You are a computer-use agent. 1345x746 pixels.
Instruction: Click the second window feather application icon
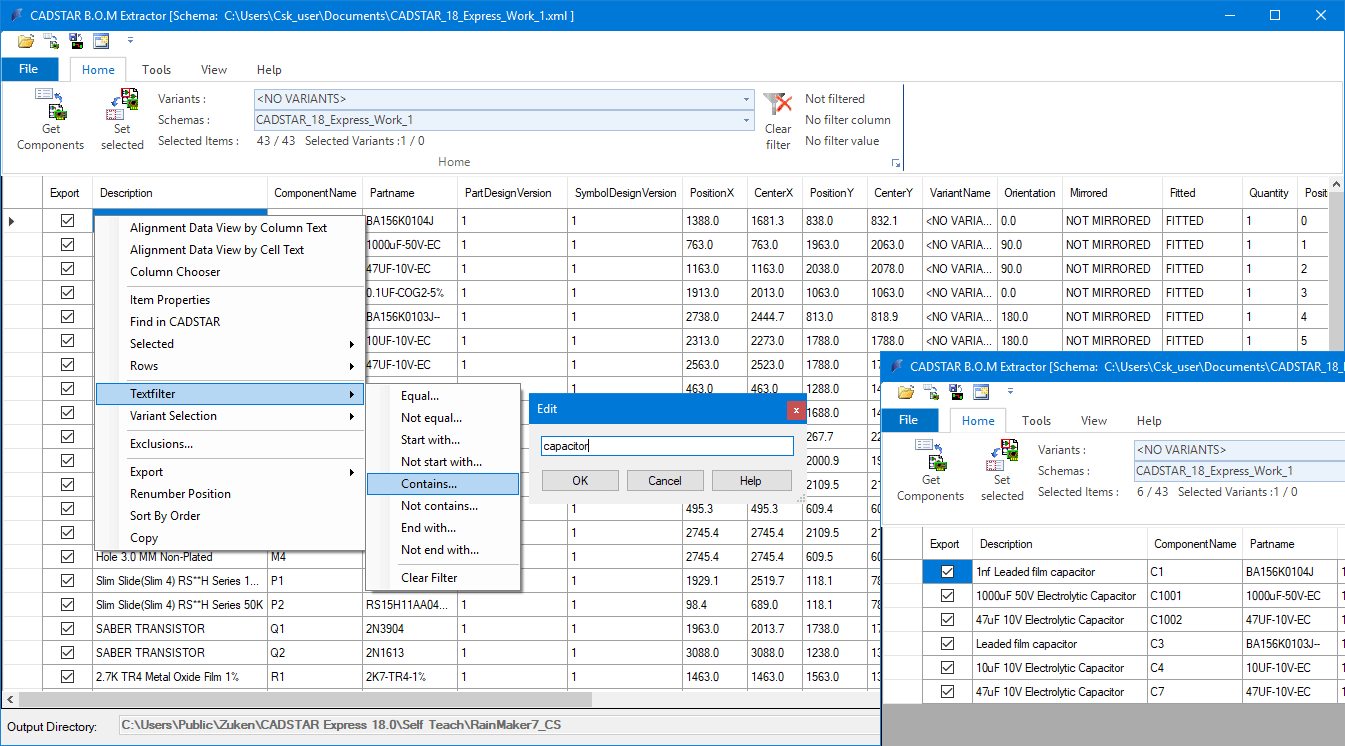[896, 366]
